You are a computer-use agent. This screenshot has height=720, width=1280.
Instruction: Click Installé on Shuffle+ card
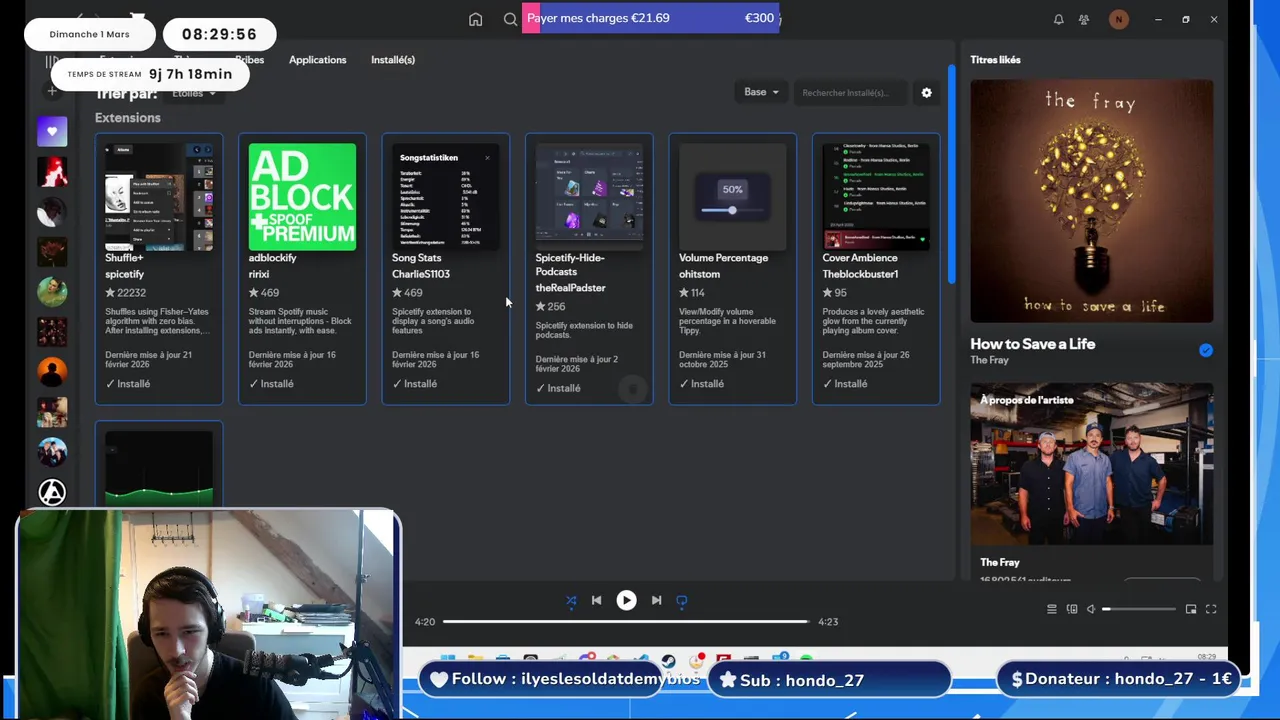pos(128,384)
